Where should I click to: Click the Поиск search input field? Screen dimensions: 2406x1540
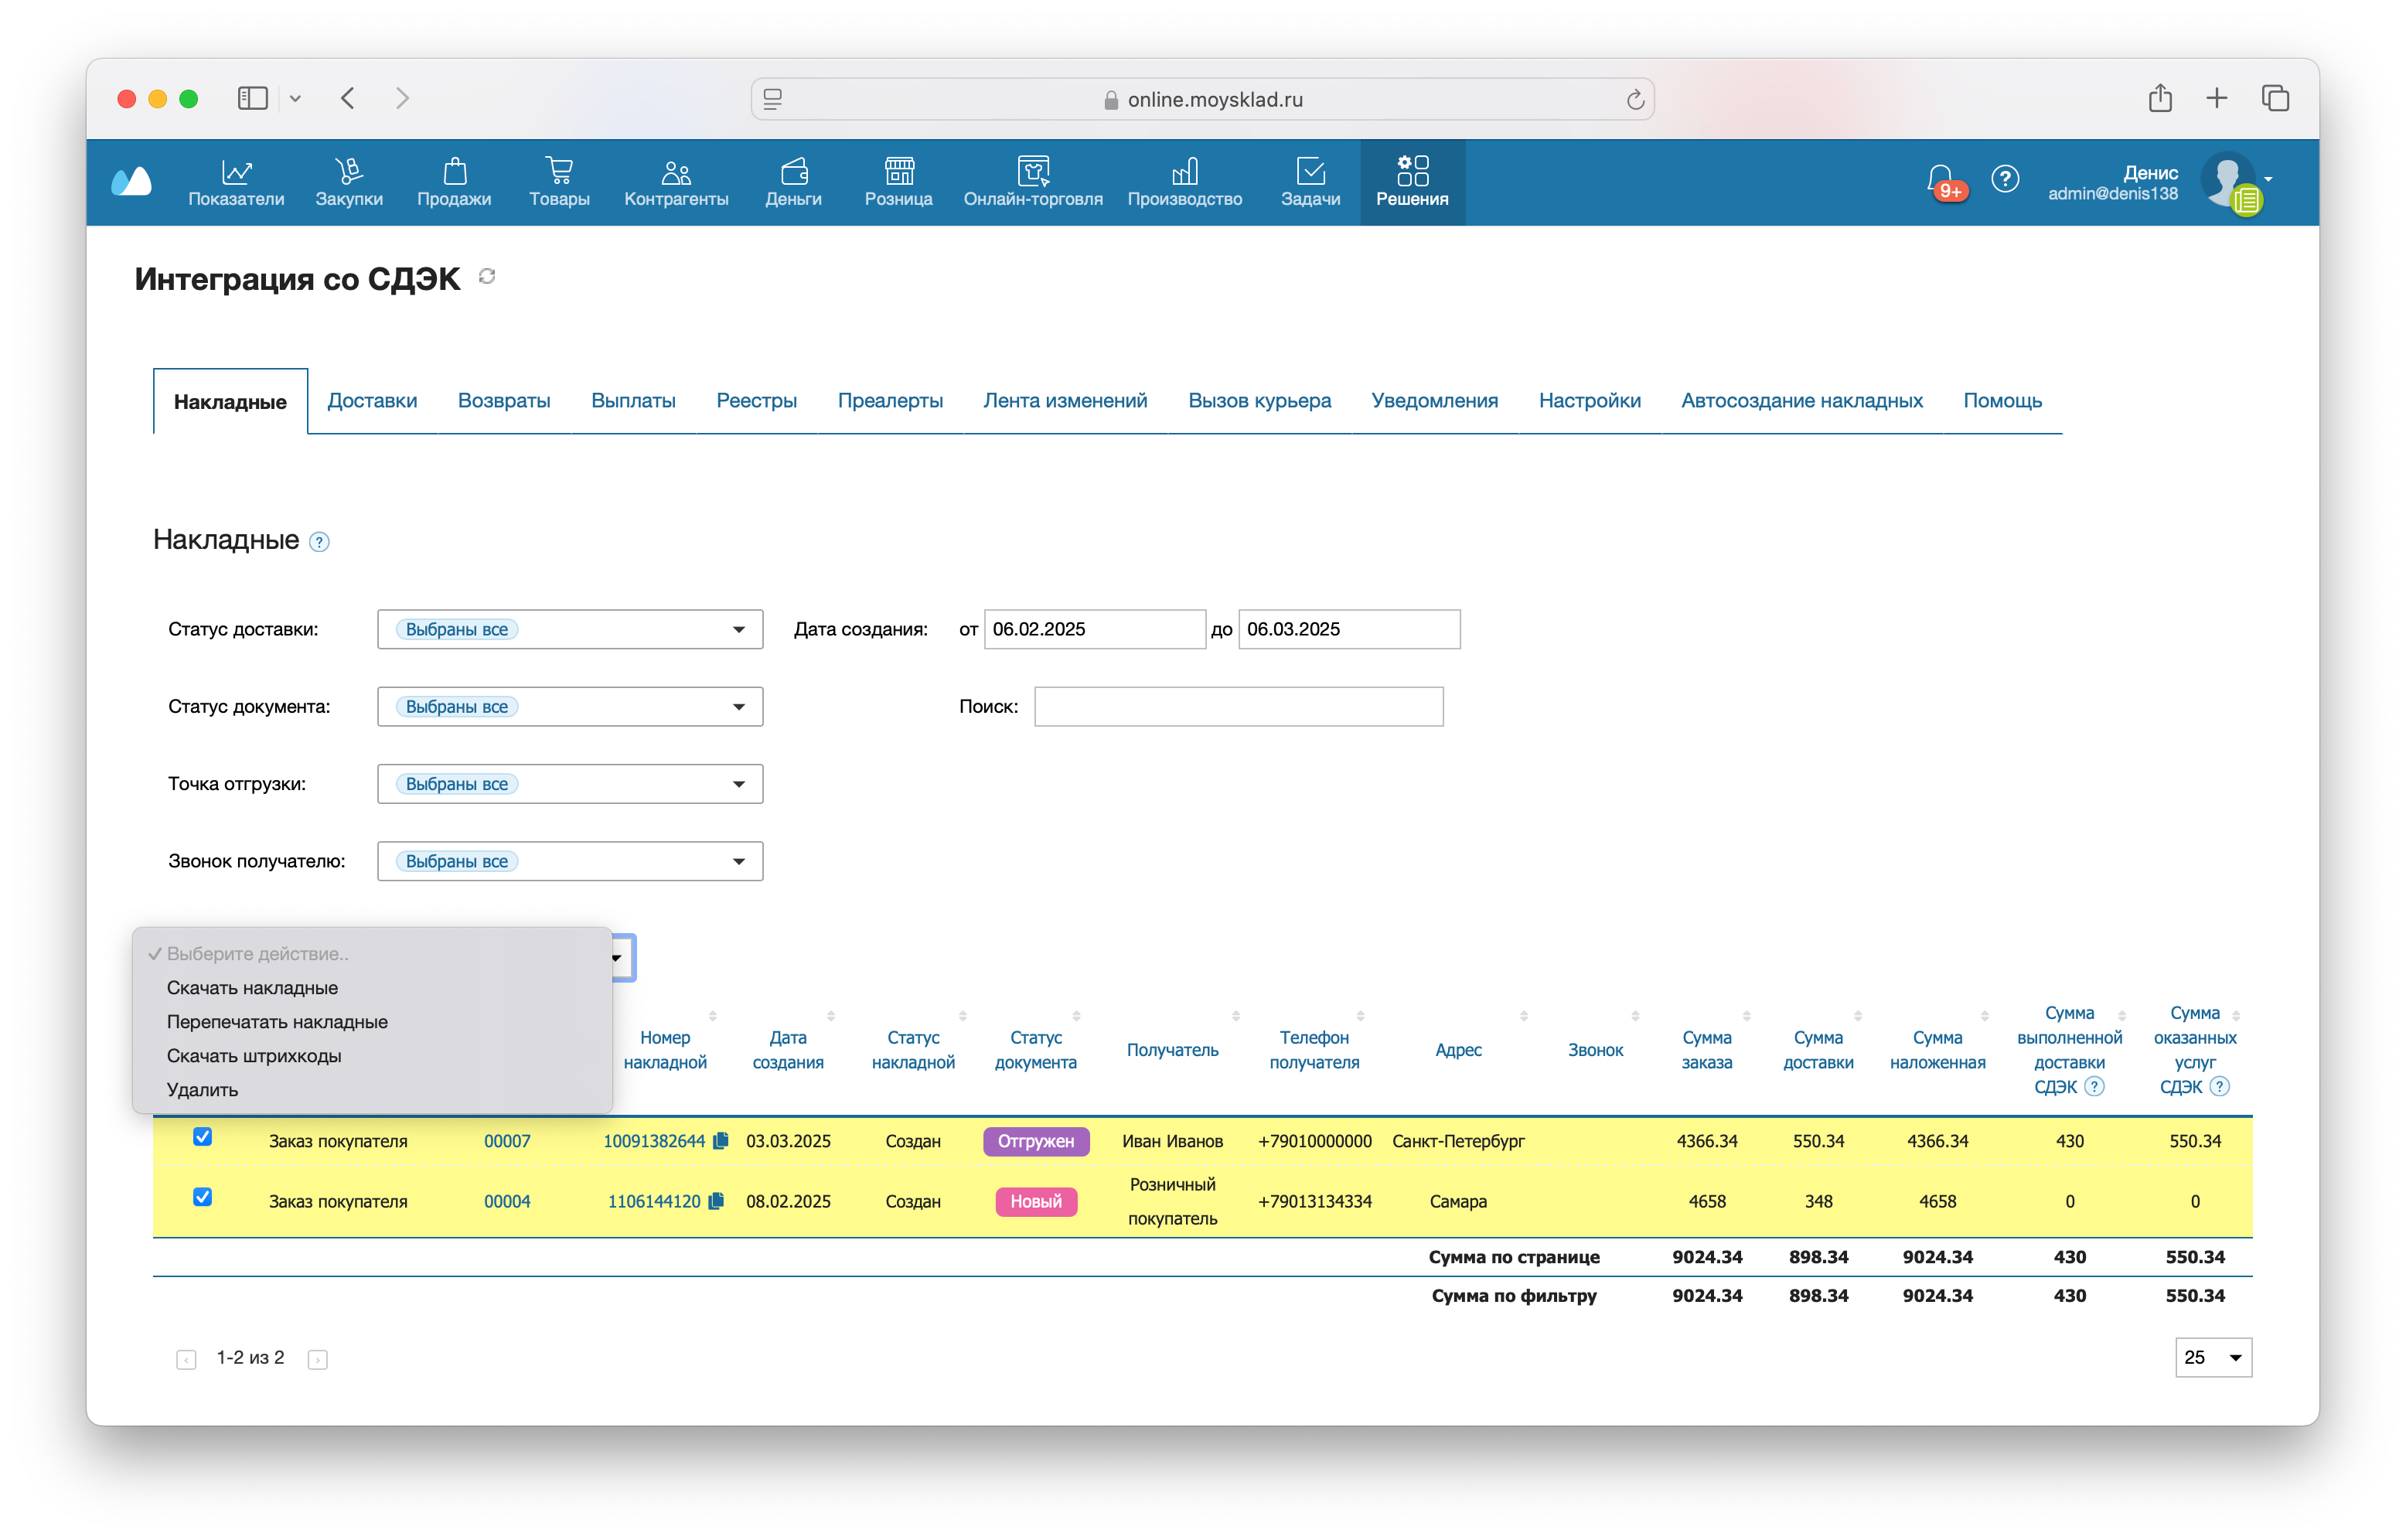1238,707
